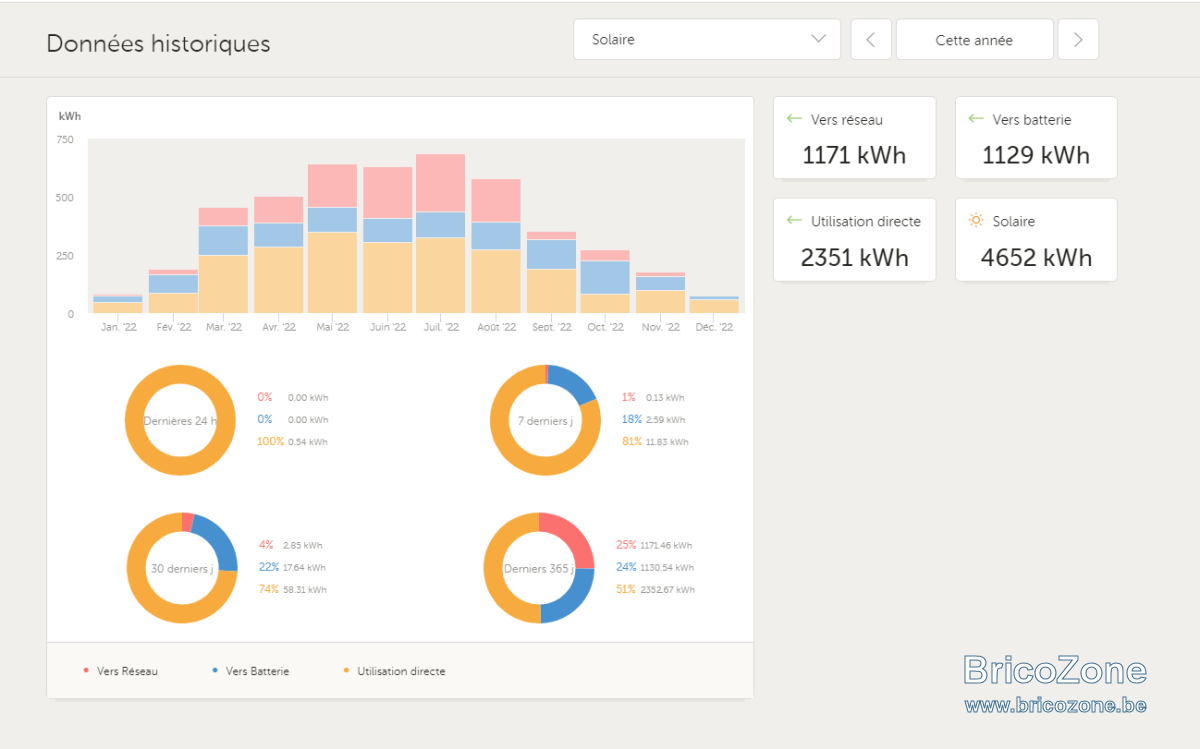Click the 'Dernières 24 h' donut chart
Viewport: 1200px width, 749px height.
[180, 421]
